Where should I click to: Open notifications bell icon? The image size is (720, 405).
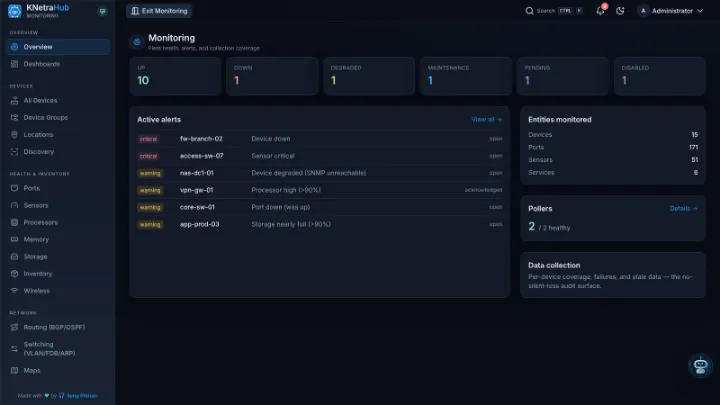pyautogui.click(x=600, y=11)
